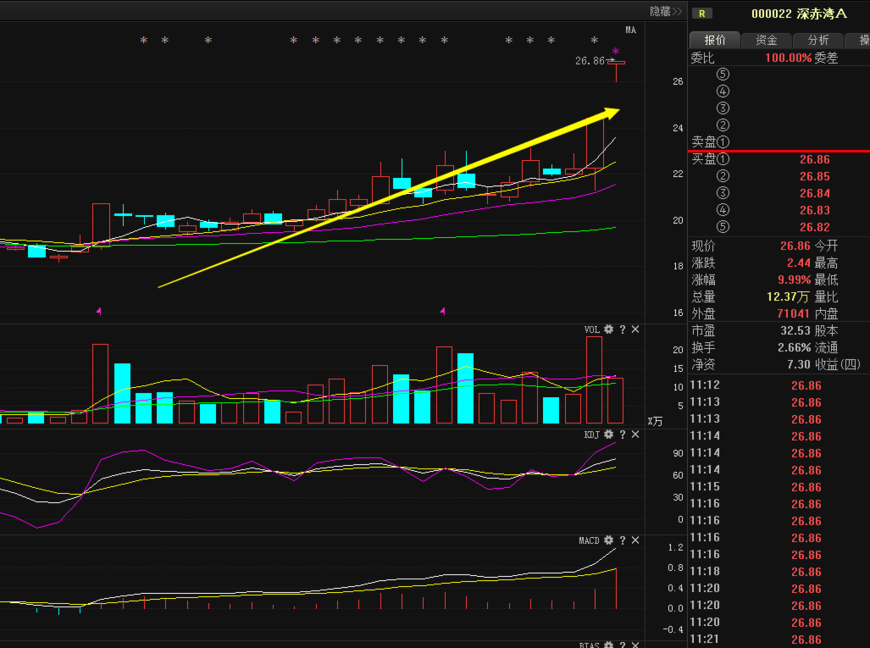Open the VOL indicator settings gear

tap(609, 330)
